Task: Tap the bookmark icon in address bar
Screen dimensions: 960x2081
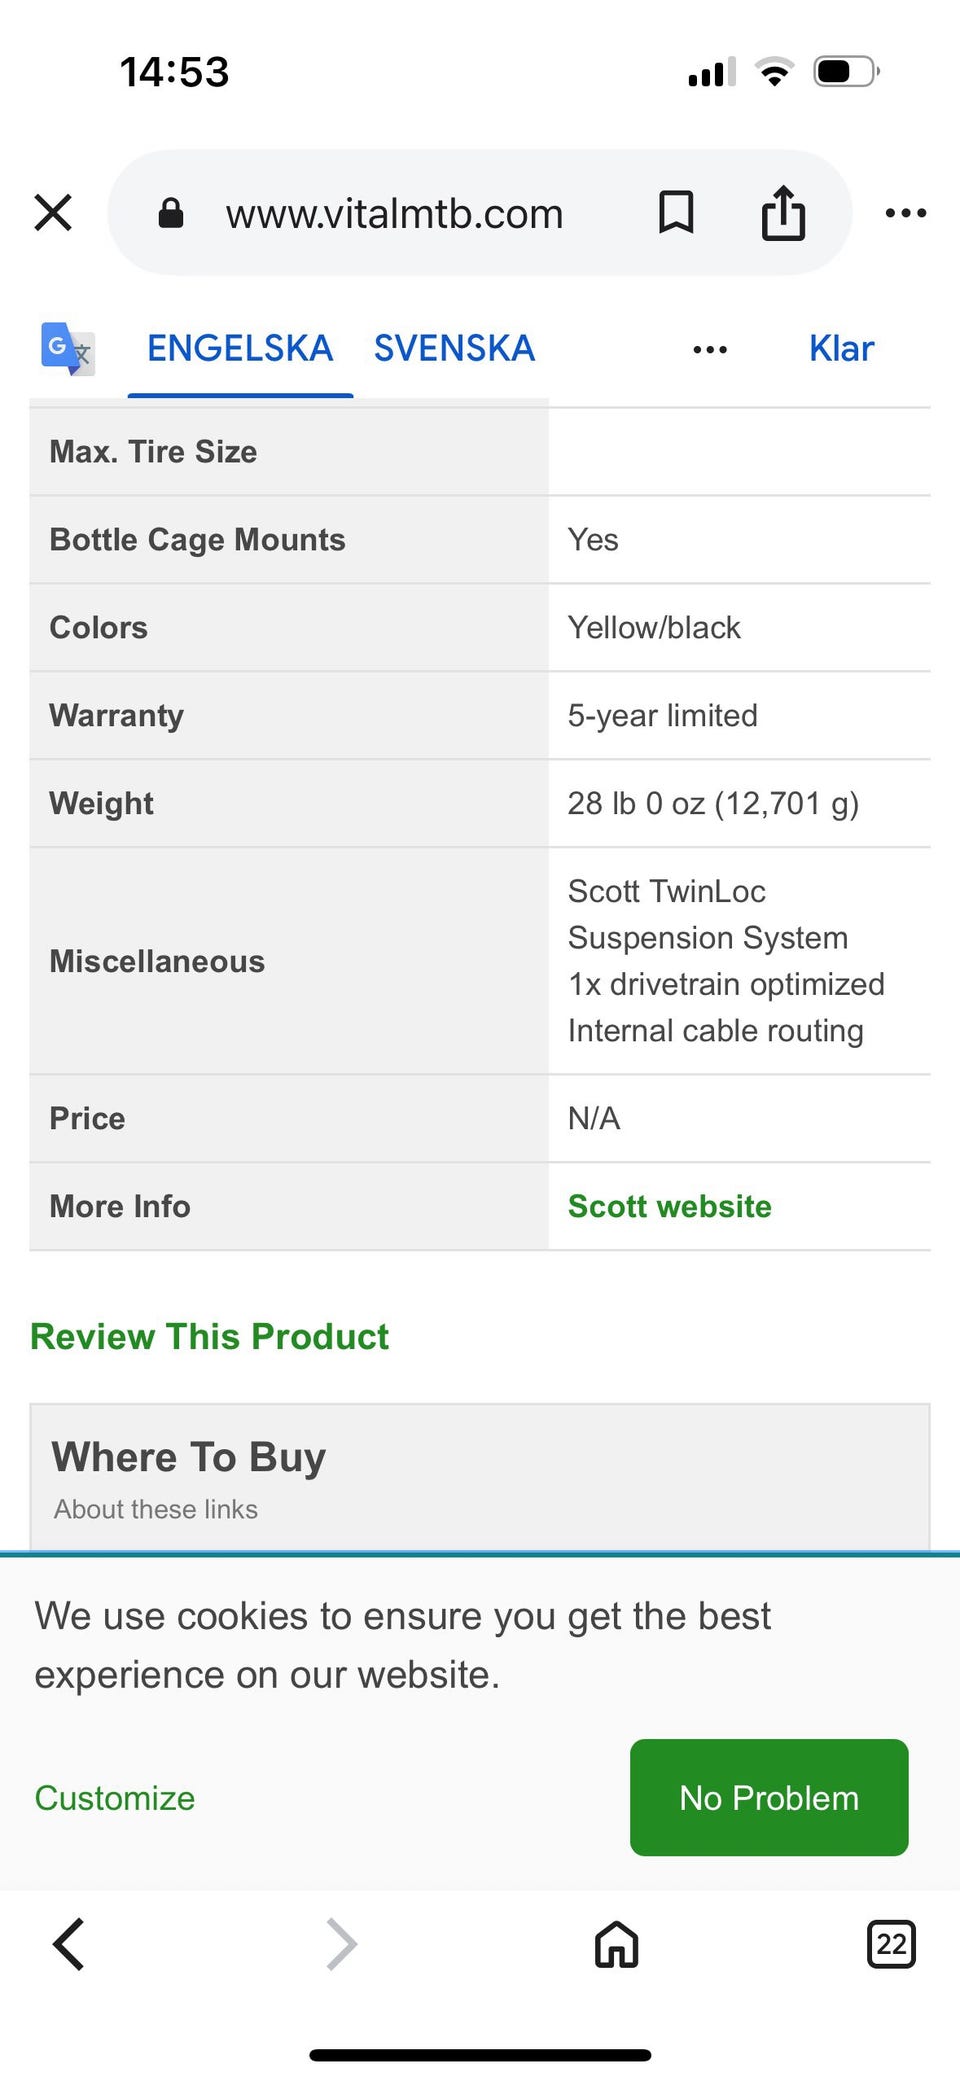Action: (676, 213)
